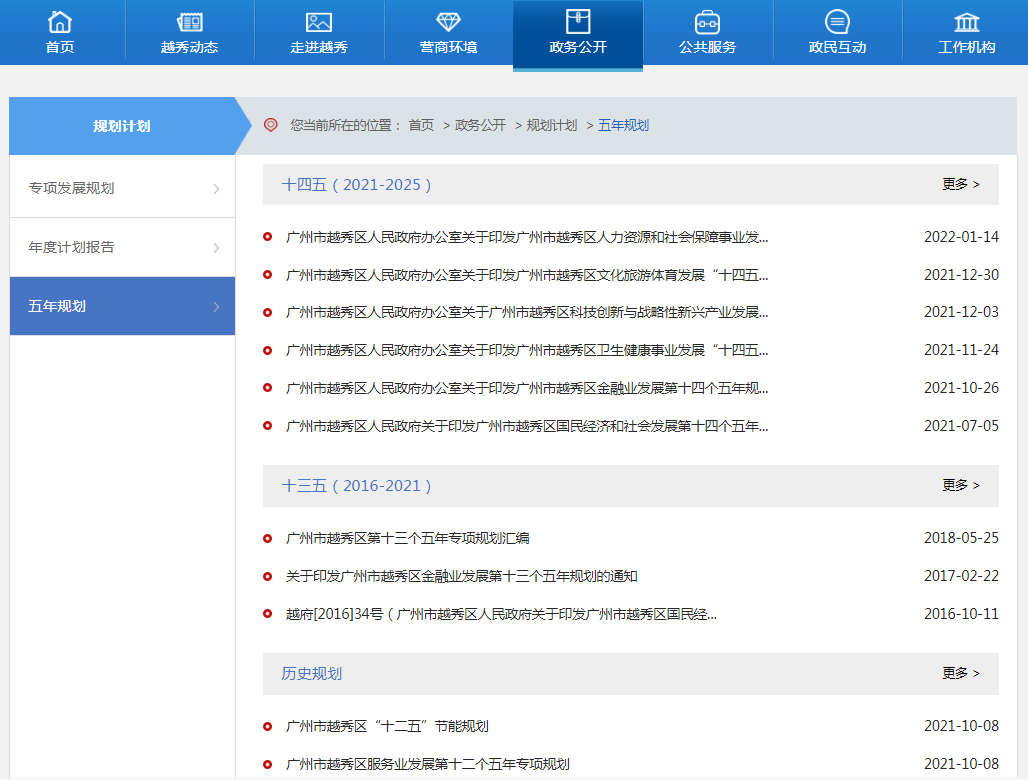Click the newspaper icon above 越秀动态
Viewport: 1028px width, 780px height.
(x=189, y=21)
